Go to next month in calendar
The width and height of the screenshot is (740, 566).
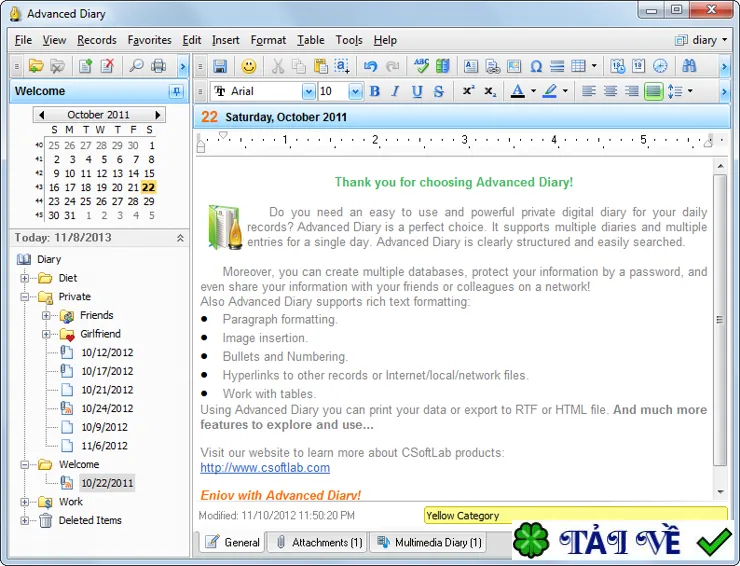158,115
